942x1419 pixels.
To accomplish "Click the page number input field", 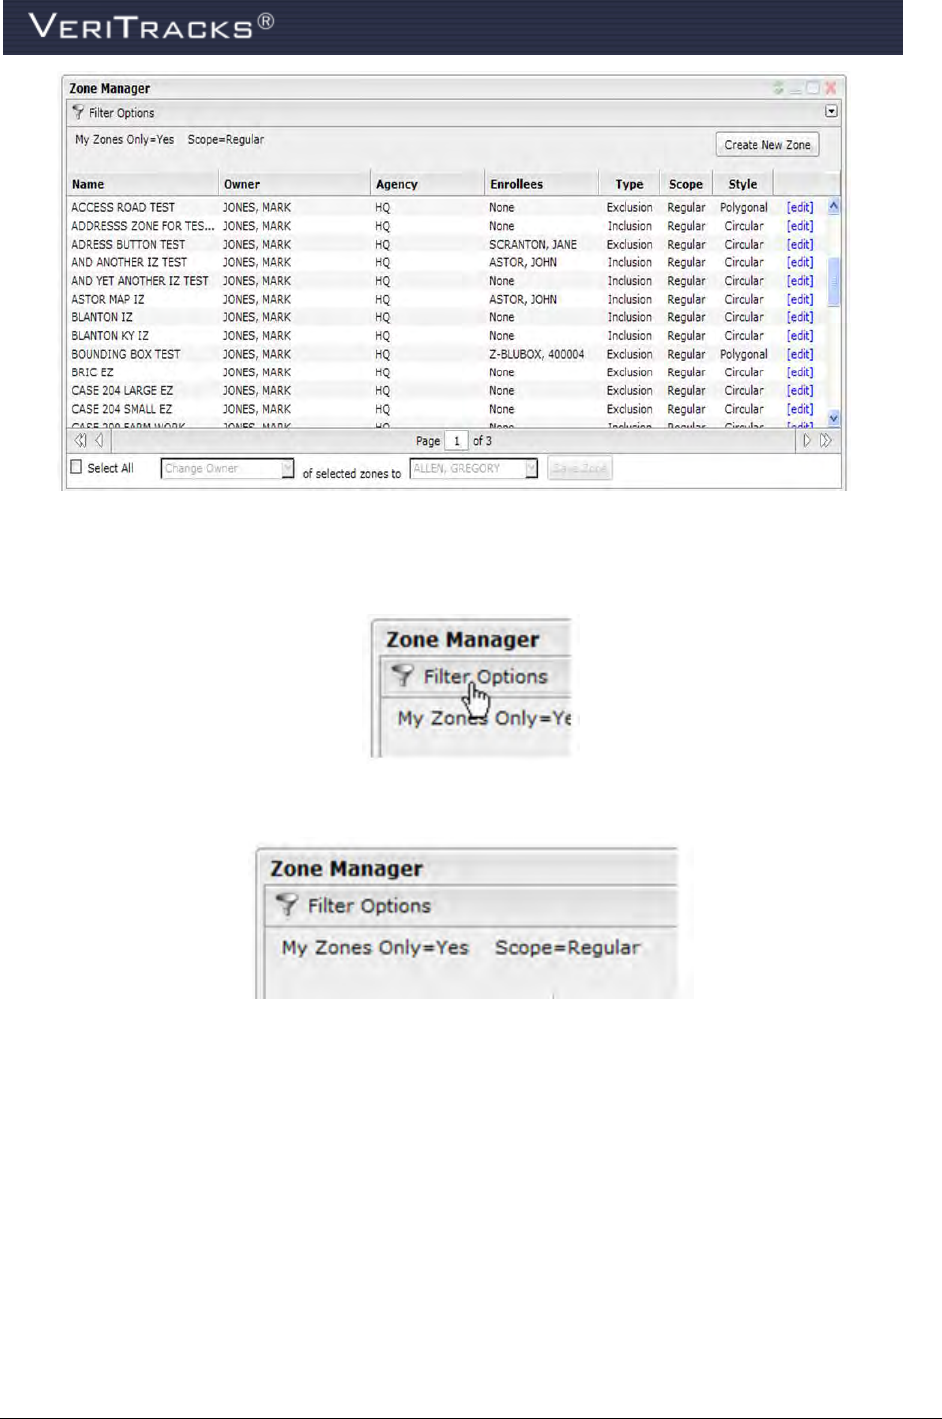I will 457,440.
